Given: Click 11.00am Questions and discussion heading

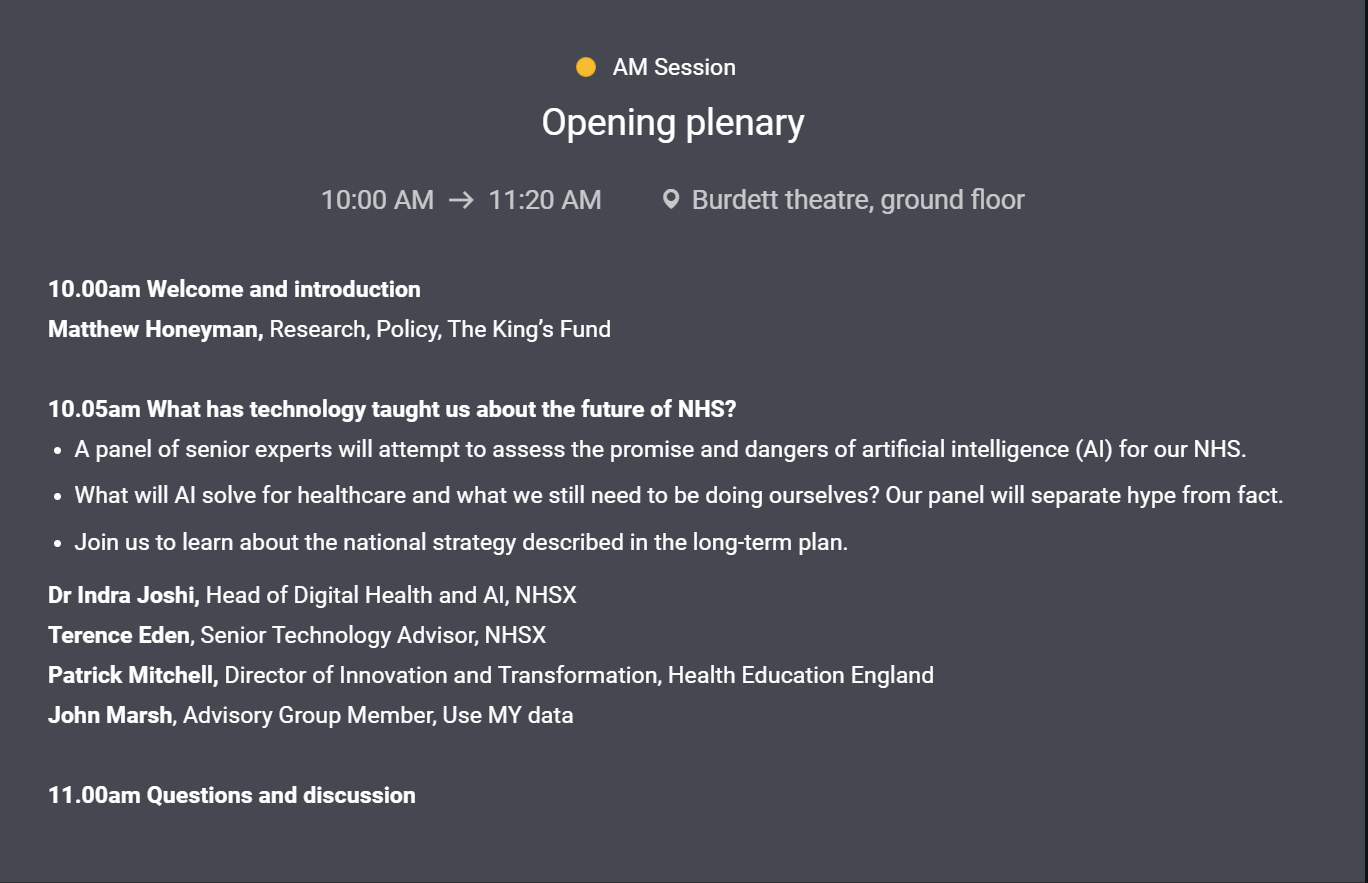Looking at the screenshot, I should [231, 795].
